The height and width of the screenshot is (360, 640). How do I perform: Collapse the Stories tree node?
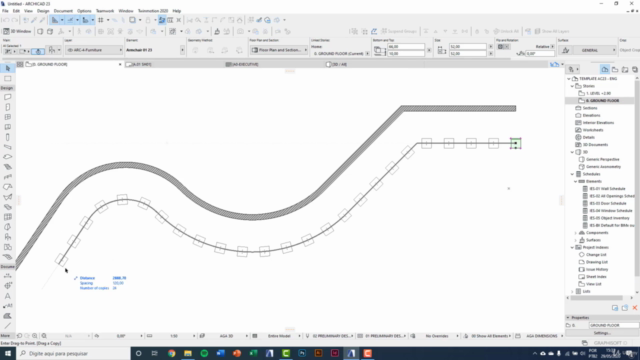572,86
